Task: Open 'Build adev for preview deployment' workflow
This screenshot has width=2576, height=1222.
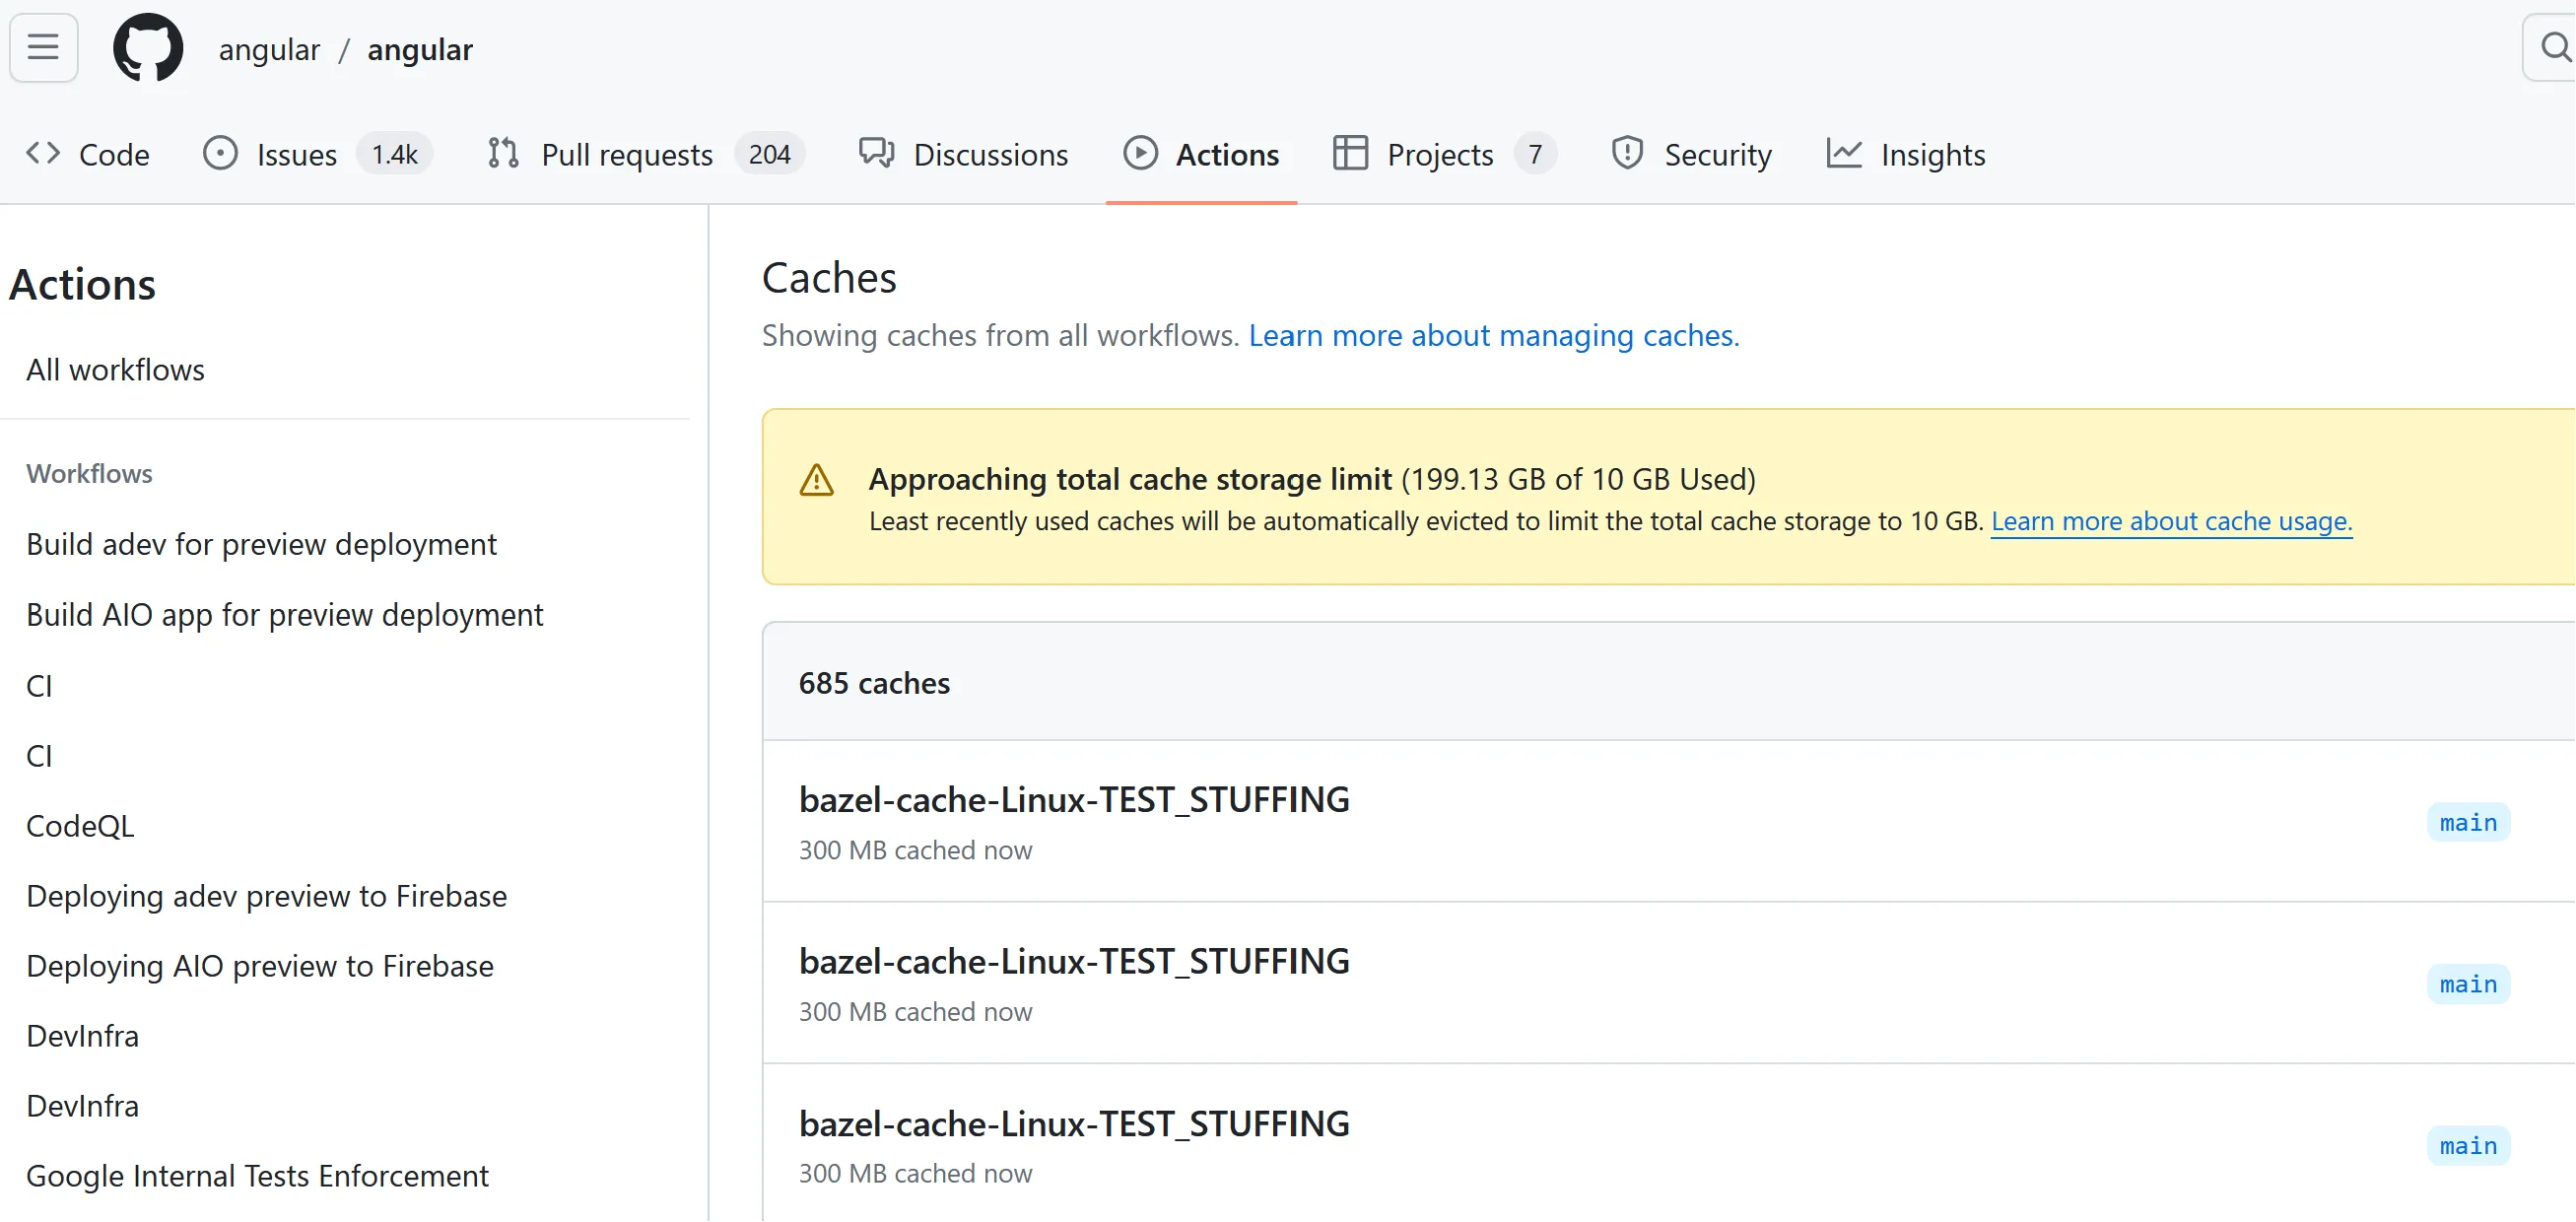Action: 261,544
